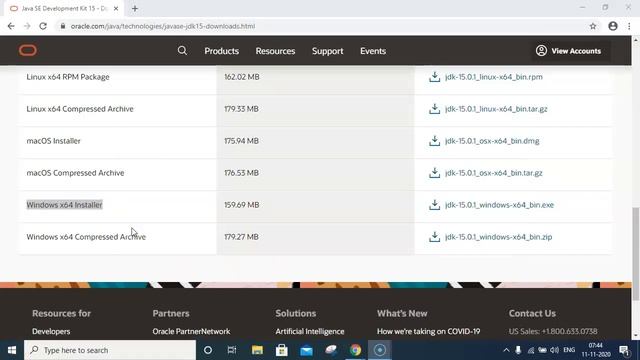The height and width of the screenshot is (360, 640).
Task: Click download icon for jdk-15.0.1_linux-x64_bin.tar.gz
Action: click(434, 109)
